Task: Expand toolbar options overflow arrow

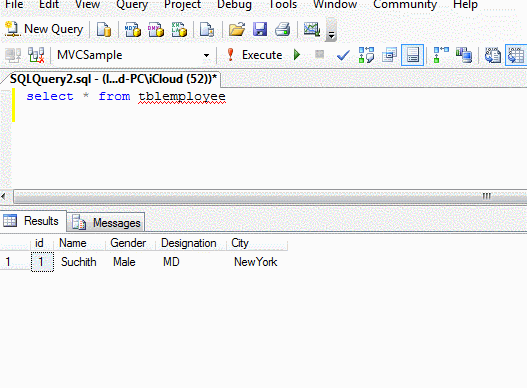Action: pos(331,30)
